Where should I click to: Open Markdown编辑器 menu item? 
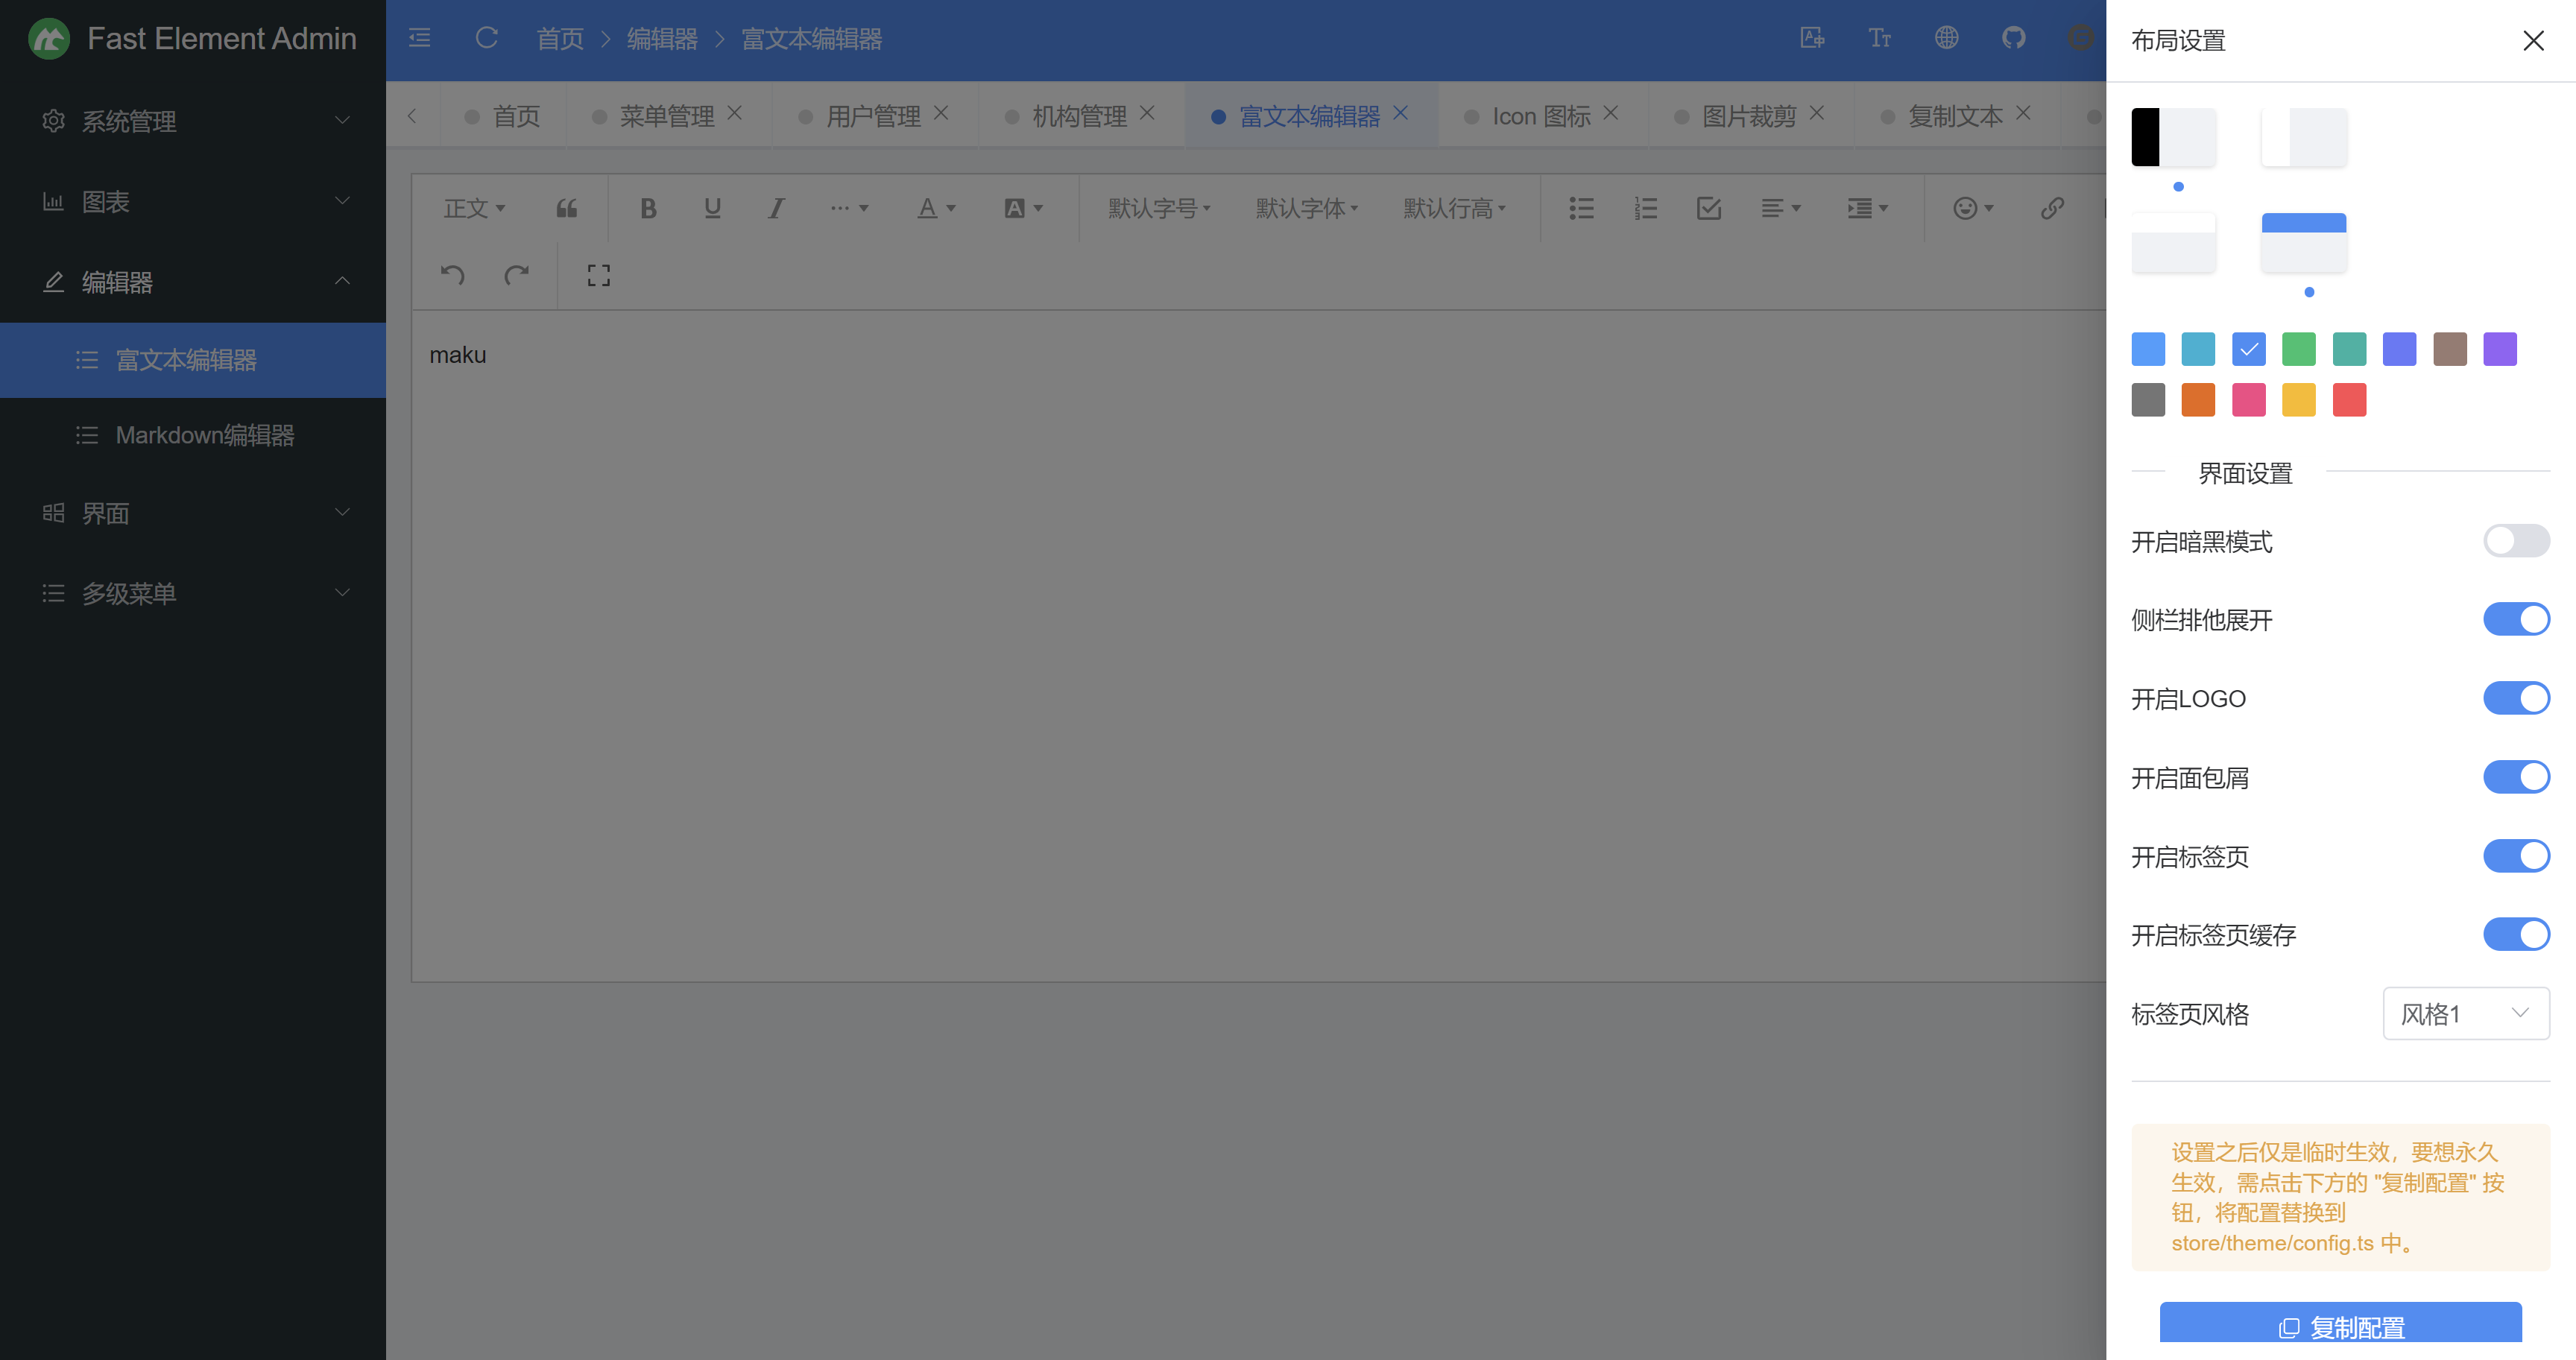pyautogui.click(x=193, y=435)
